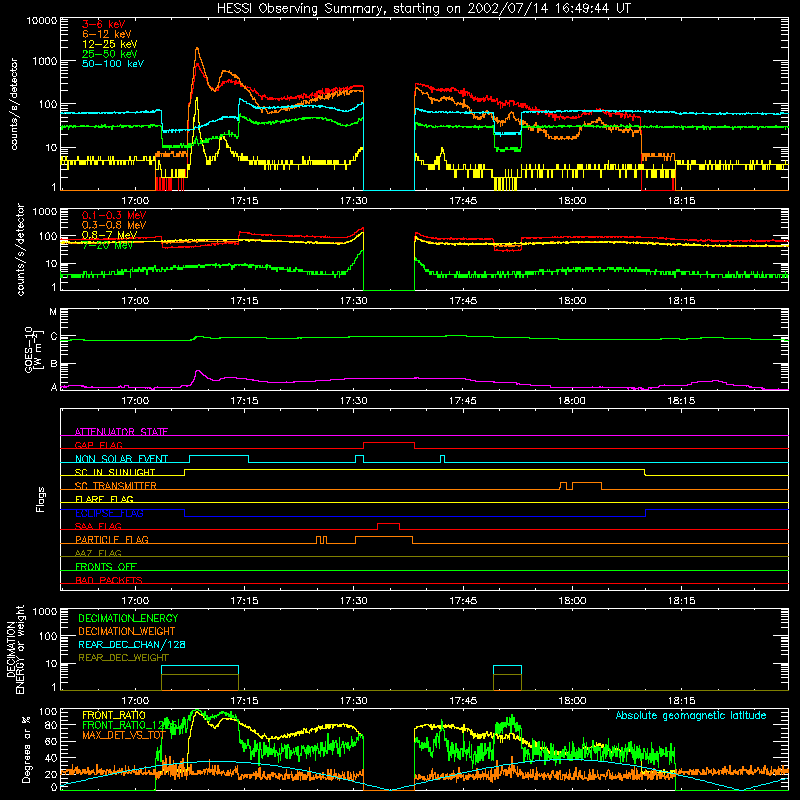The height and width of the screenshot is (800, 800).
Task: Select the BAD_PACKETS flag label
Action: tap(109, 580)
